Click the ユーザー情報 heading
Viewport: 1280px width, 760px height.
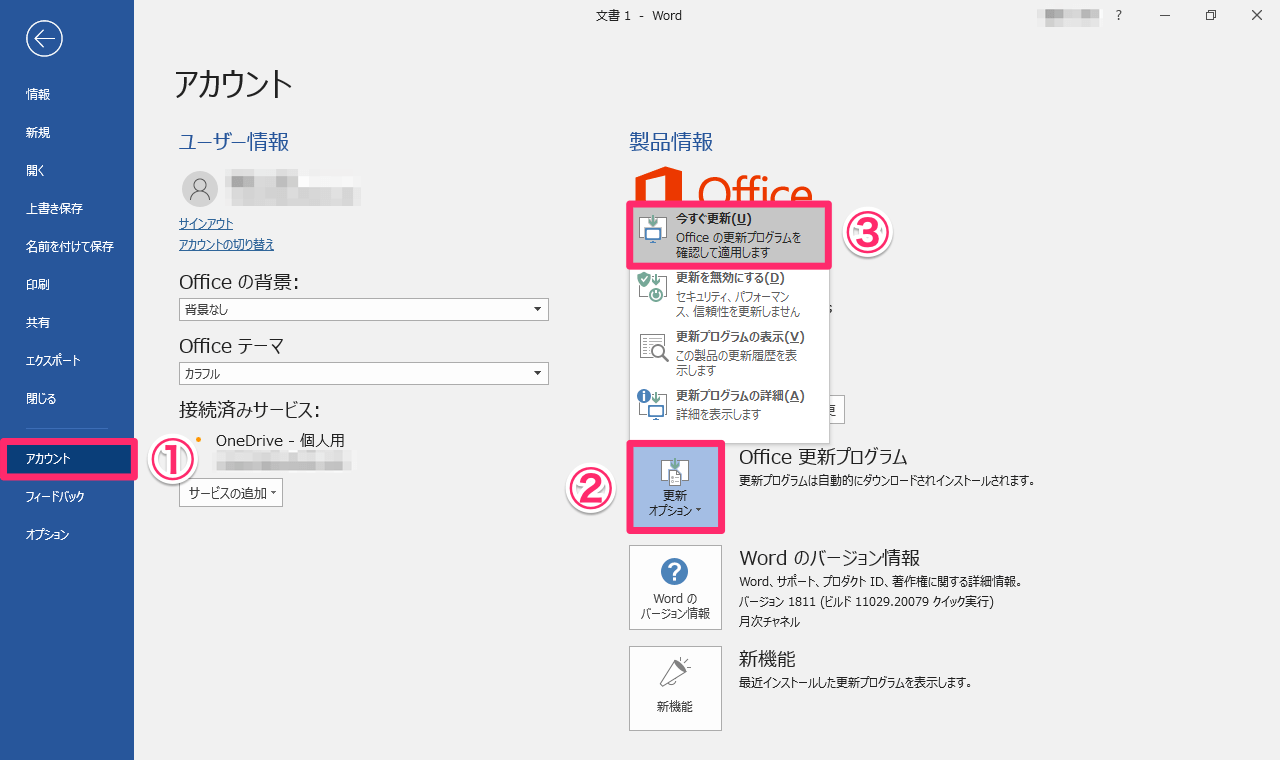(x=234, y=142)
